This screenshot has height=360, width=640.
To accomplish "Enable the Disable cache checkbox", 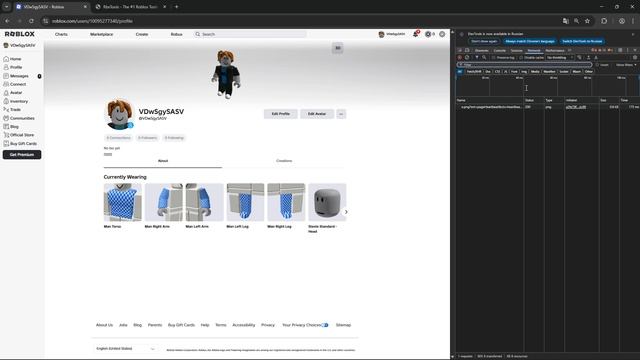I will pyautogui.click(x=521, y=58).
